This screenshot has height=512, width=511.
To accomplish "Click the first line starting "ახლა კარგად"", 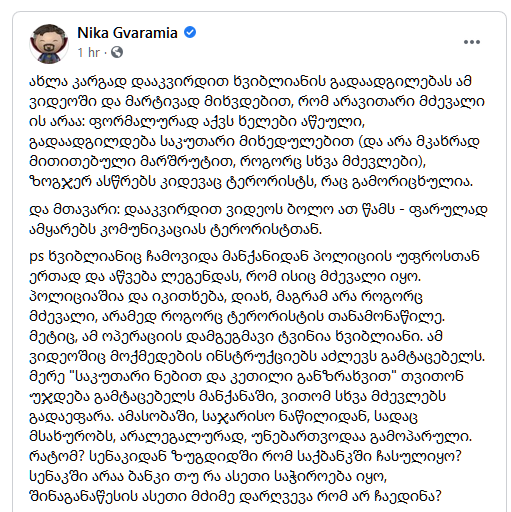I will pyautogui.click(x=250, y=82).
